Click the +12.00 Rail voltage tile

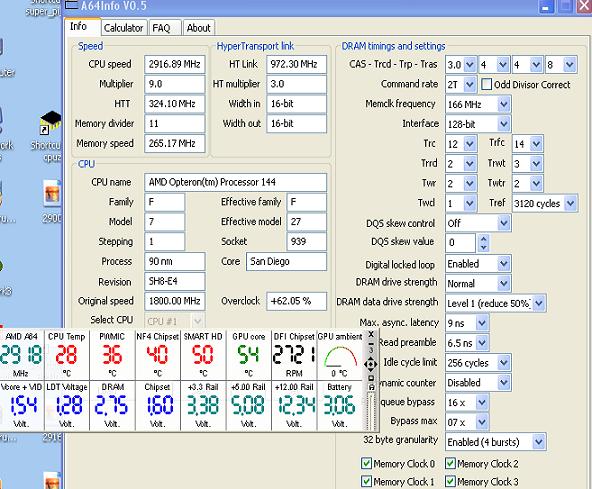tap(294, 406)
